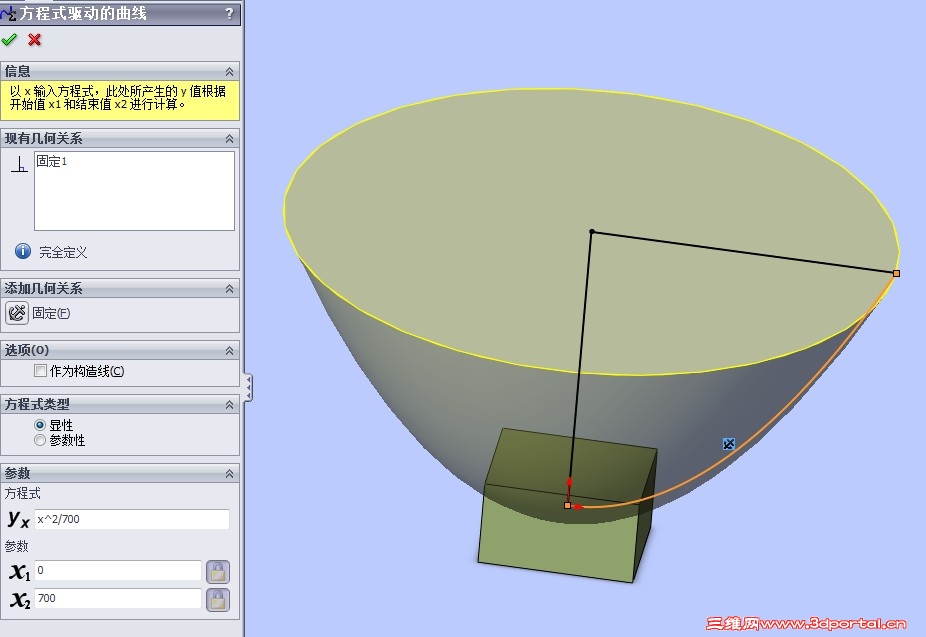This screenshot has width=926, height=637.
Task: Click the 完全定义 status text
Action: (x=63, y=253)
